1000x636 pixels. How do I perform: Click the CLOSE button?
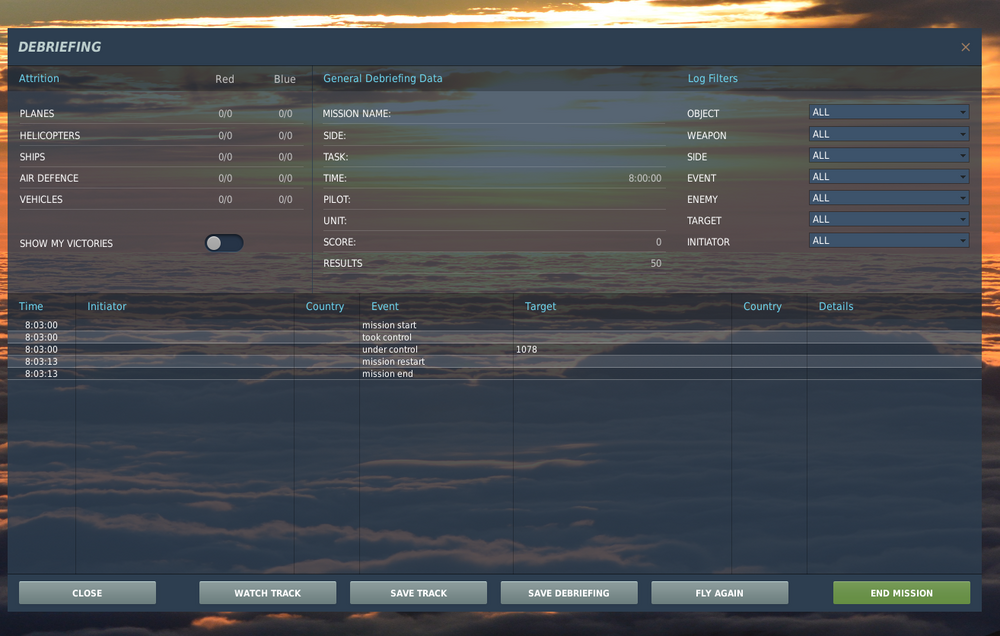(87, 593)
